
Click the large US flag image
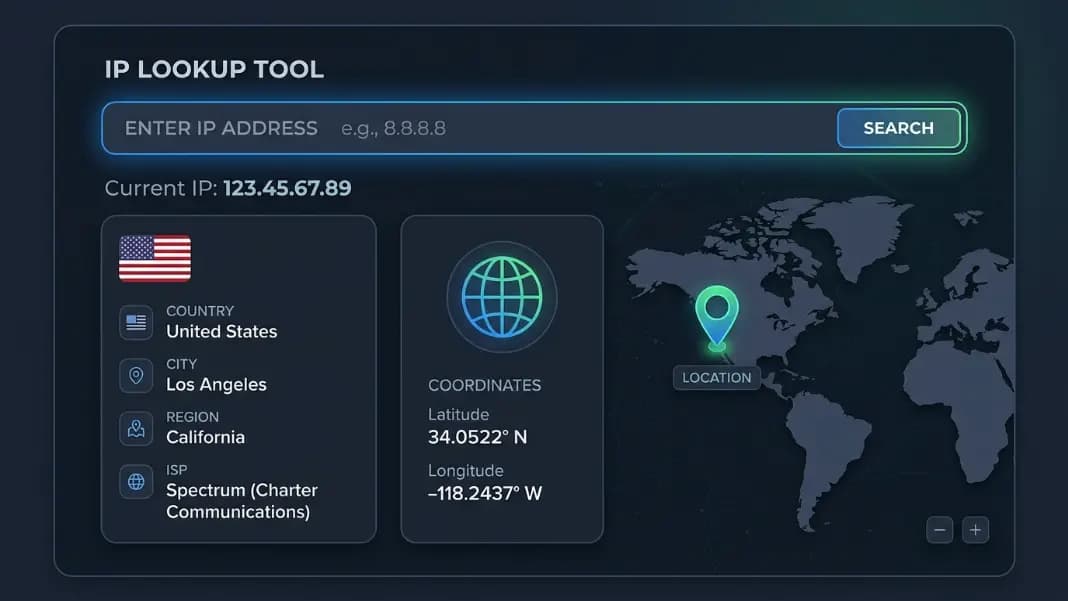155,258
